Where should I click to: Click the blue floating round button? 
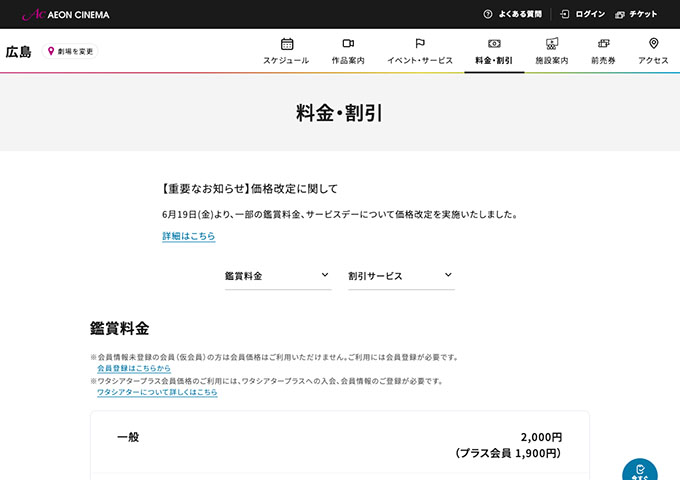640,470
